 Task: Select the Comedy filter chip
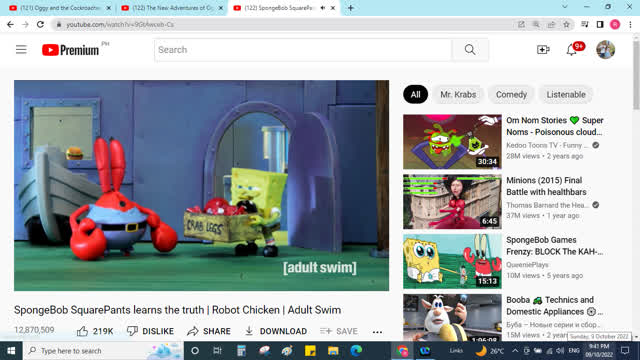coord(511,94)
